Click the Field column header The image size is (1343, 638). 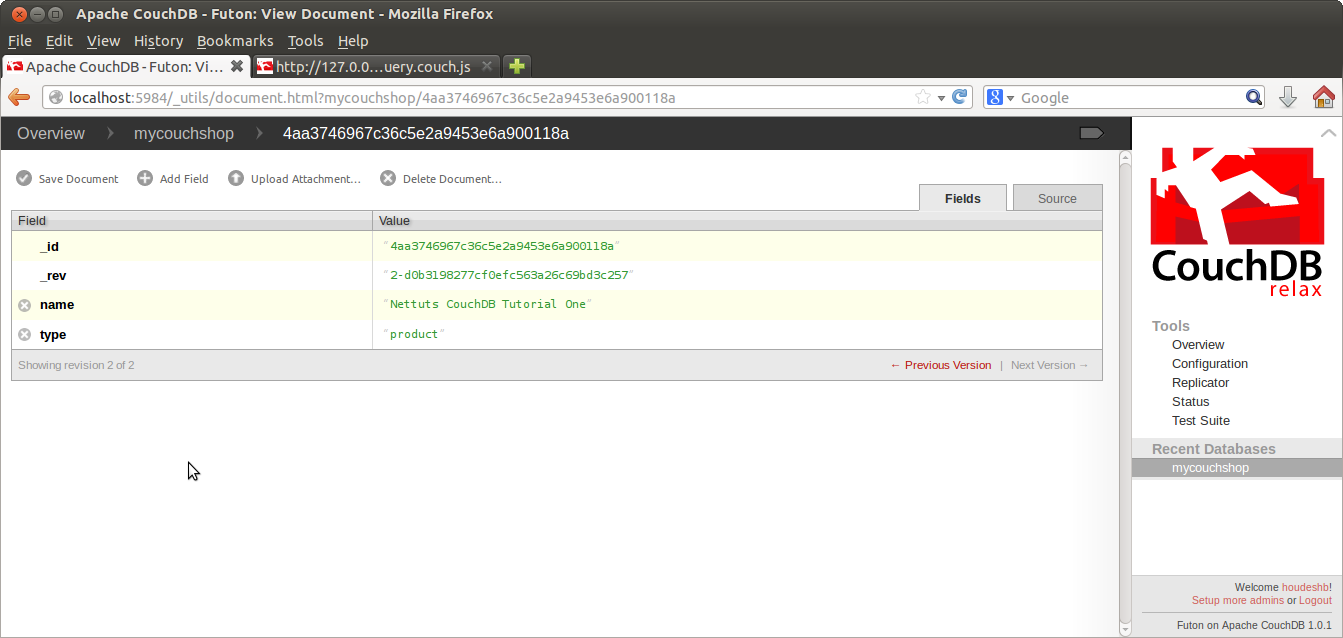pos(192,220)
